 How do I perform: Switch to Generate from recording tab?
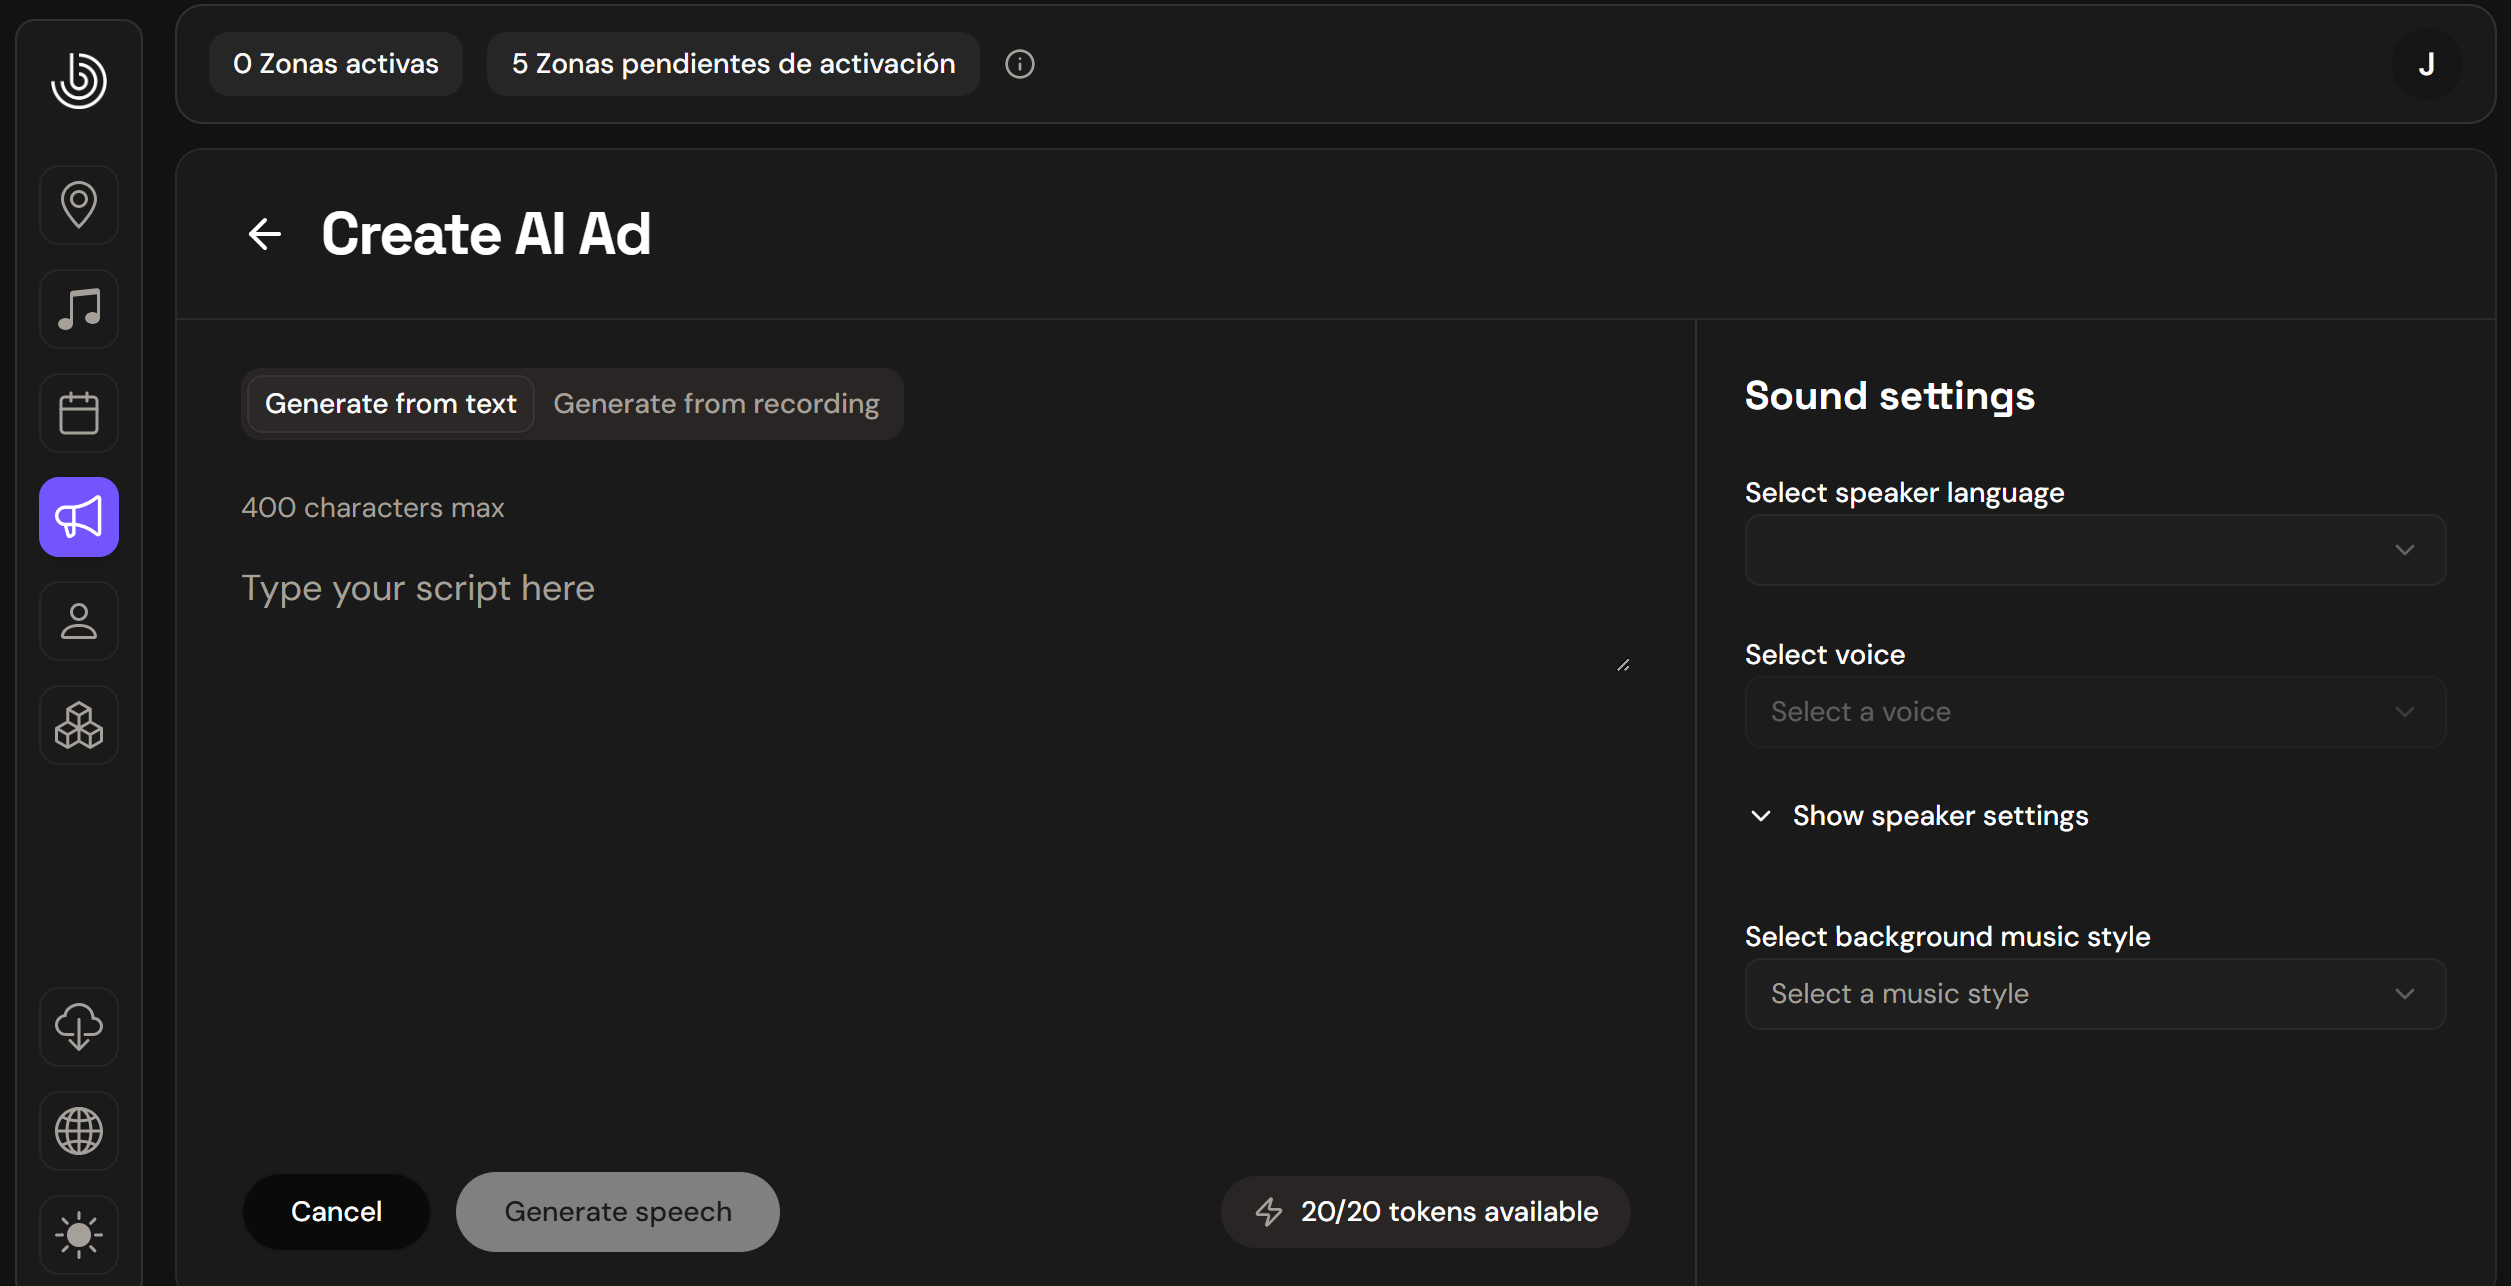pyautogui.click(x=716, y=404)
